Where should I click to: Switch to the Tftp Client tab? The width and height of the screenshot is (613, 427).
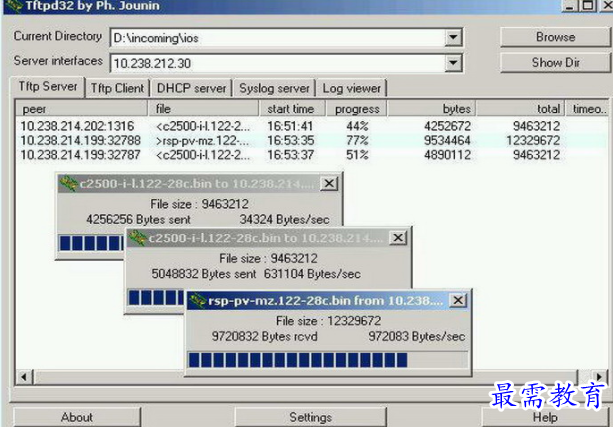tap(117, 88)
